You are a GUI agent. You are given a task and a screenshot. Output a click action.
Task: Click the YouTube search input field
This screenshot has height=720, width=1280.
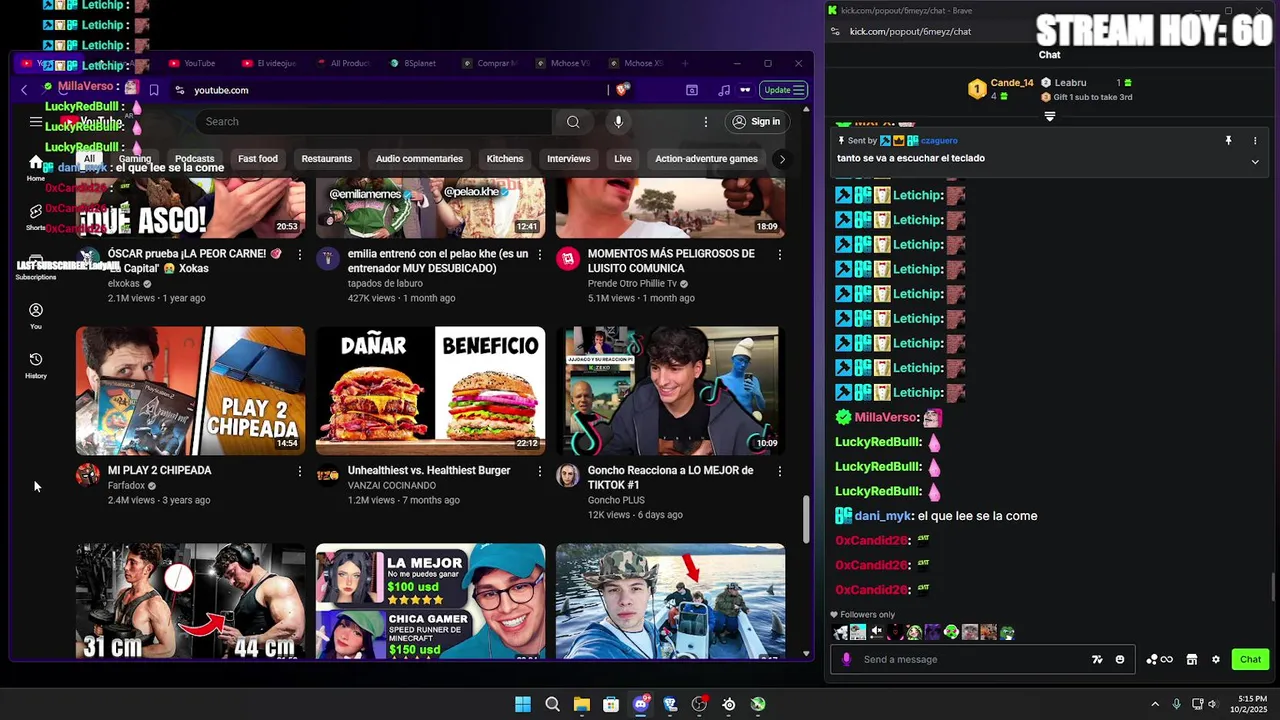point(374,122)
